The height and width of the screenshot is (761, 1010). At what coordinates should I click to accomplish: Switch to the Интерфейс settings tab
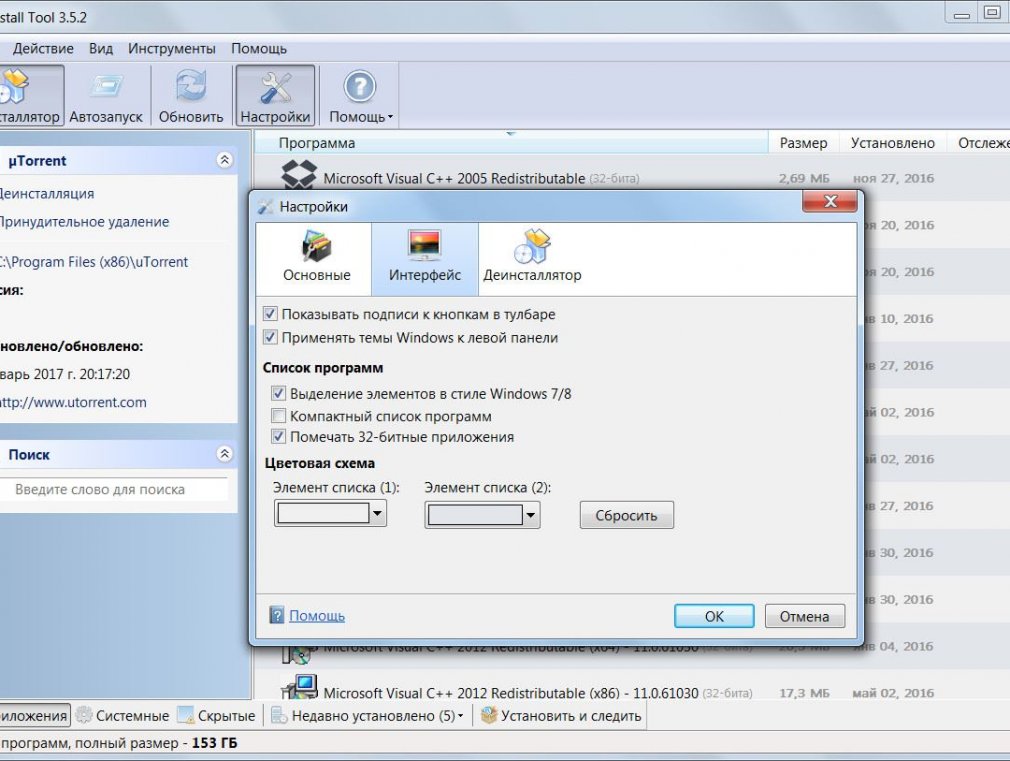pos(424,259)
